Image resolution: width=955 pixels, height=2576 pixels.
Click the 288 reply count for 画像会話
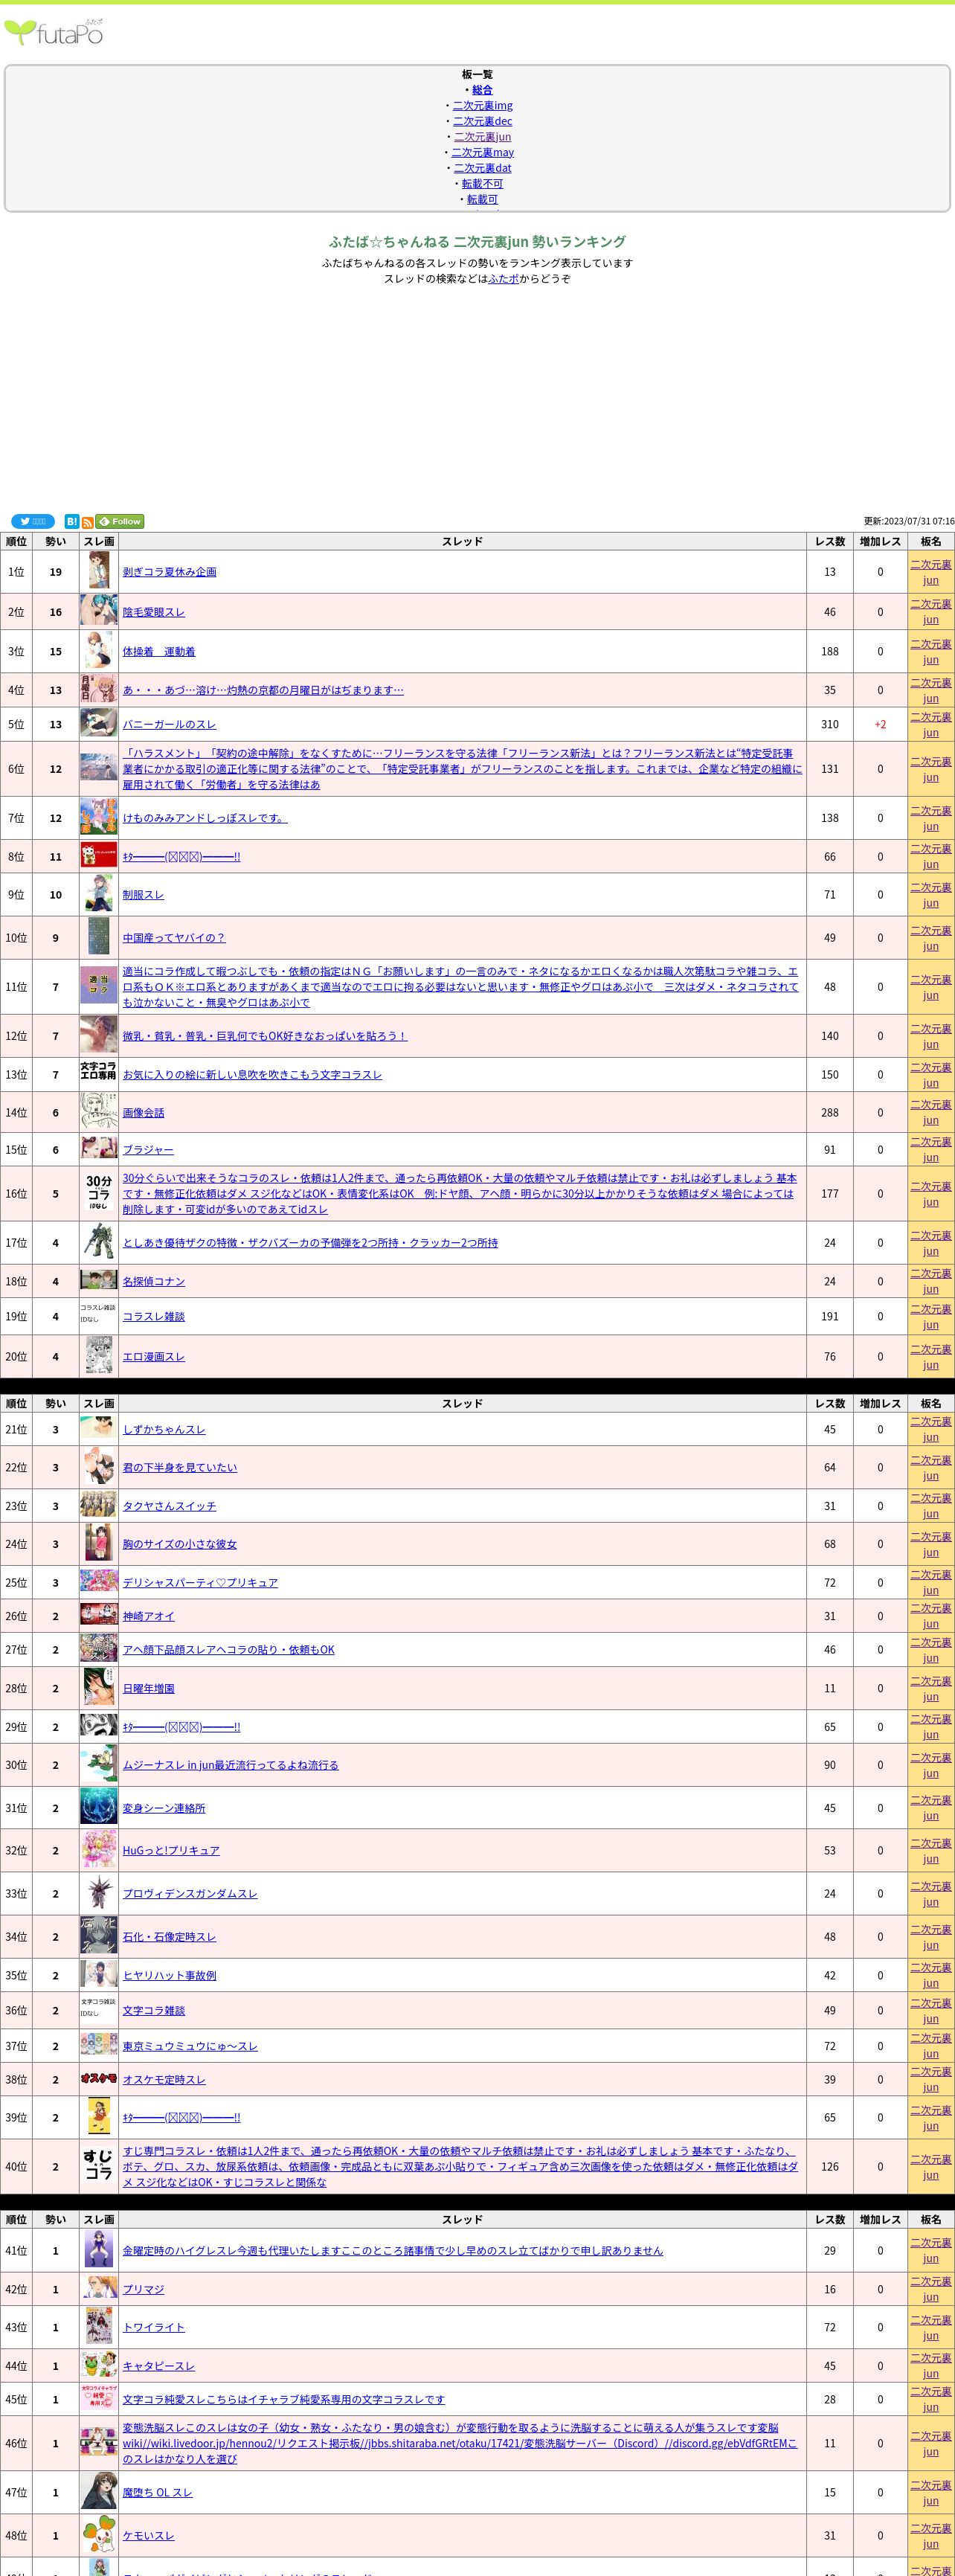(x=830, y=1113)
